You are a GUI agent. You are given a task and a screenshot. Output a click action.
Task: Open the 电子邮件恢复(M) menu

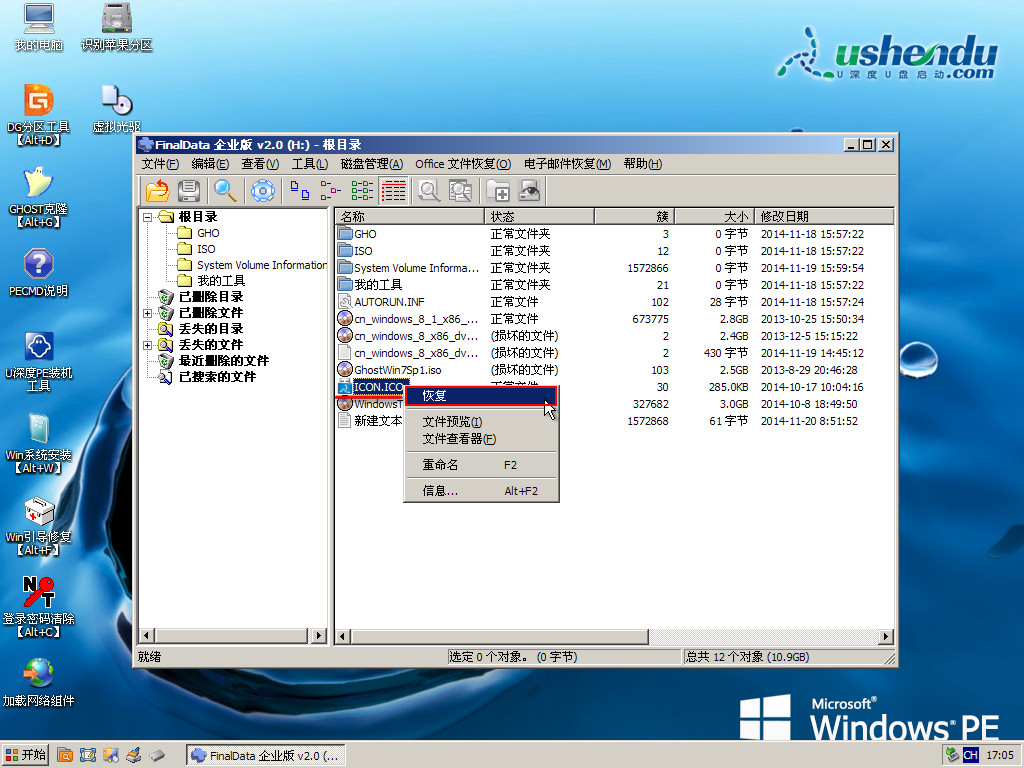click(x=567, y=164)
